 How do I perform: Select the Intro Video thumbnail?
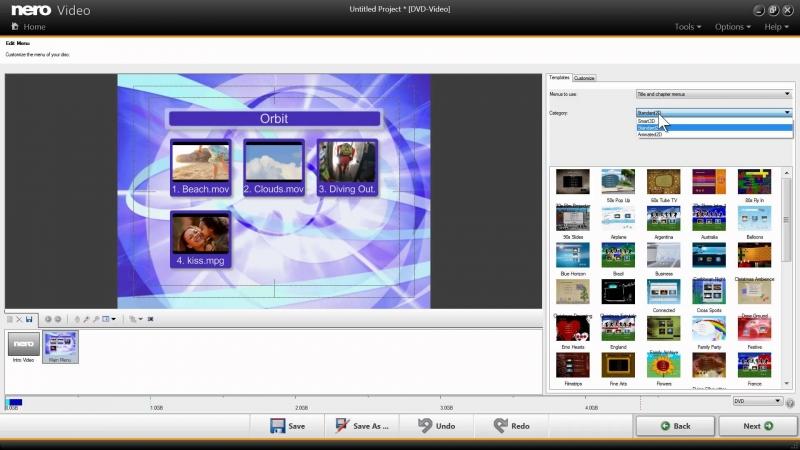pyautogui.click(x=21, y=345)
